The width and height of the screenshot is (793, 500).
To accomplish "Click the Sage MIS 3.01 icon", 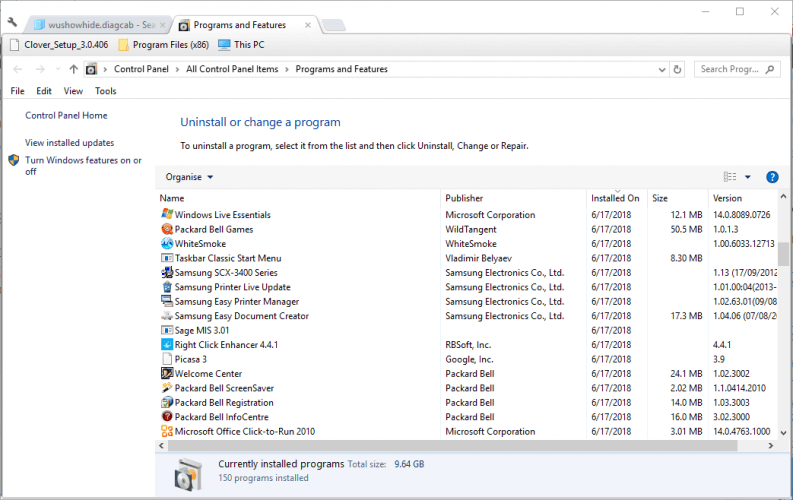I will 167,330.
